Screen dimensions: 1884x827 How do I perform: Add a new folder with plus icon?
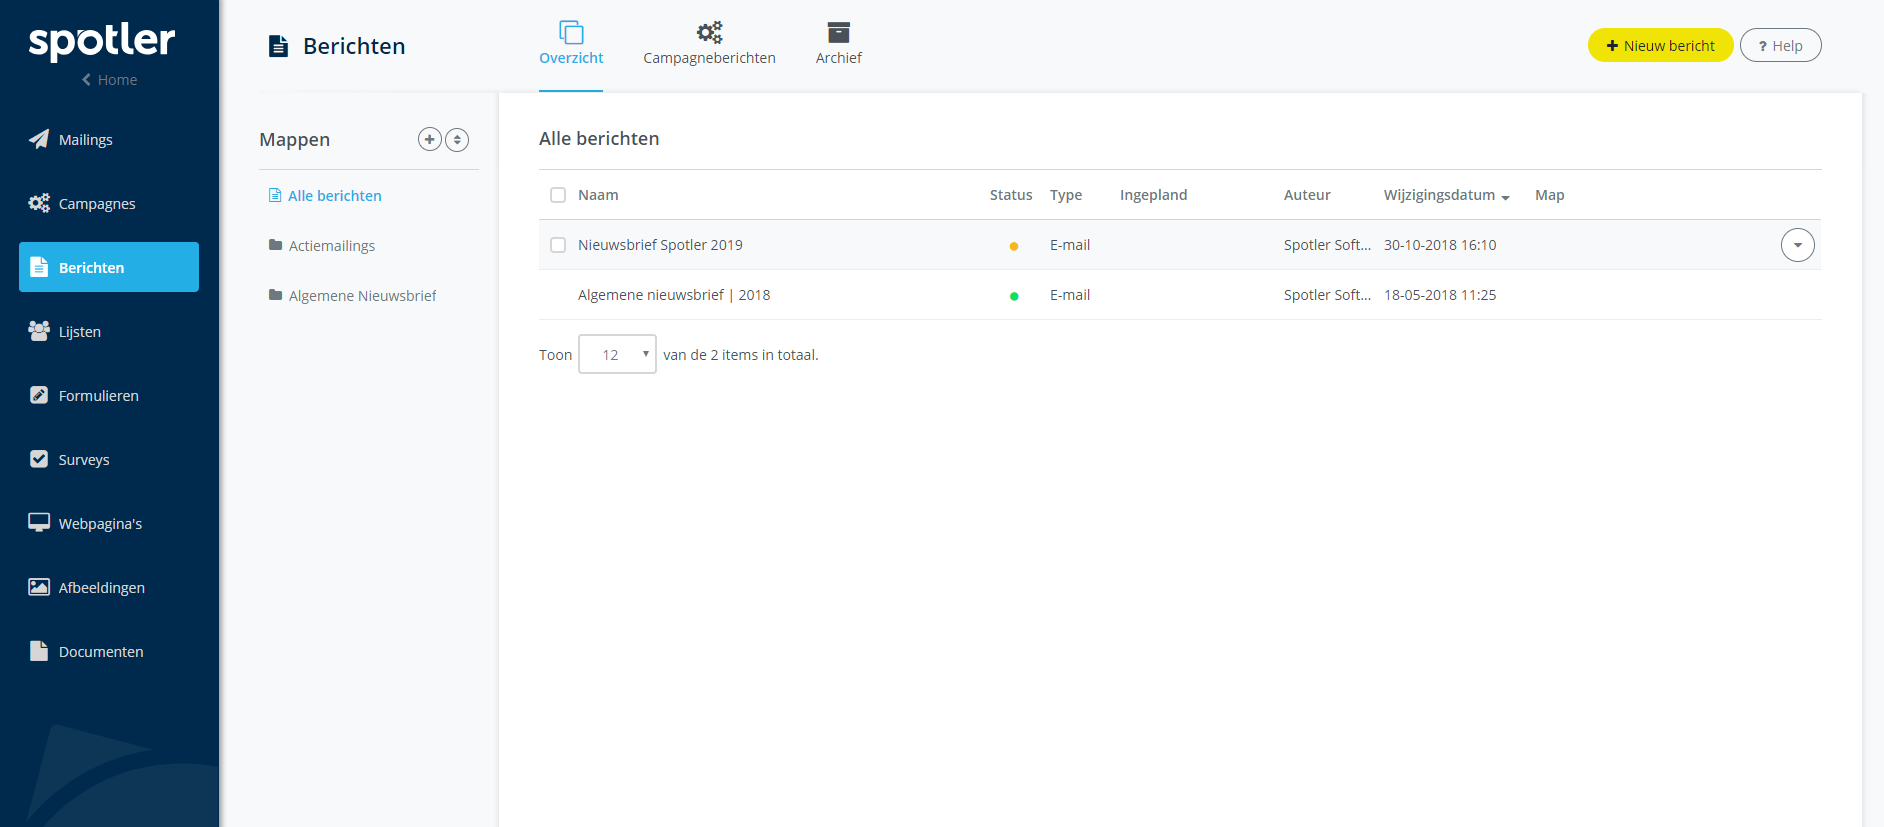[430, 139]
